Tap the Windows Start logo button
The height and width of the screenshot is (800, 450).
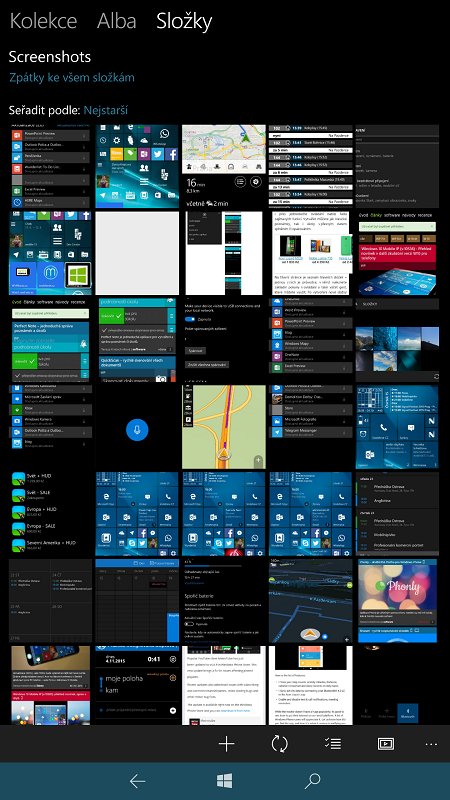[224, 781]
